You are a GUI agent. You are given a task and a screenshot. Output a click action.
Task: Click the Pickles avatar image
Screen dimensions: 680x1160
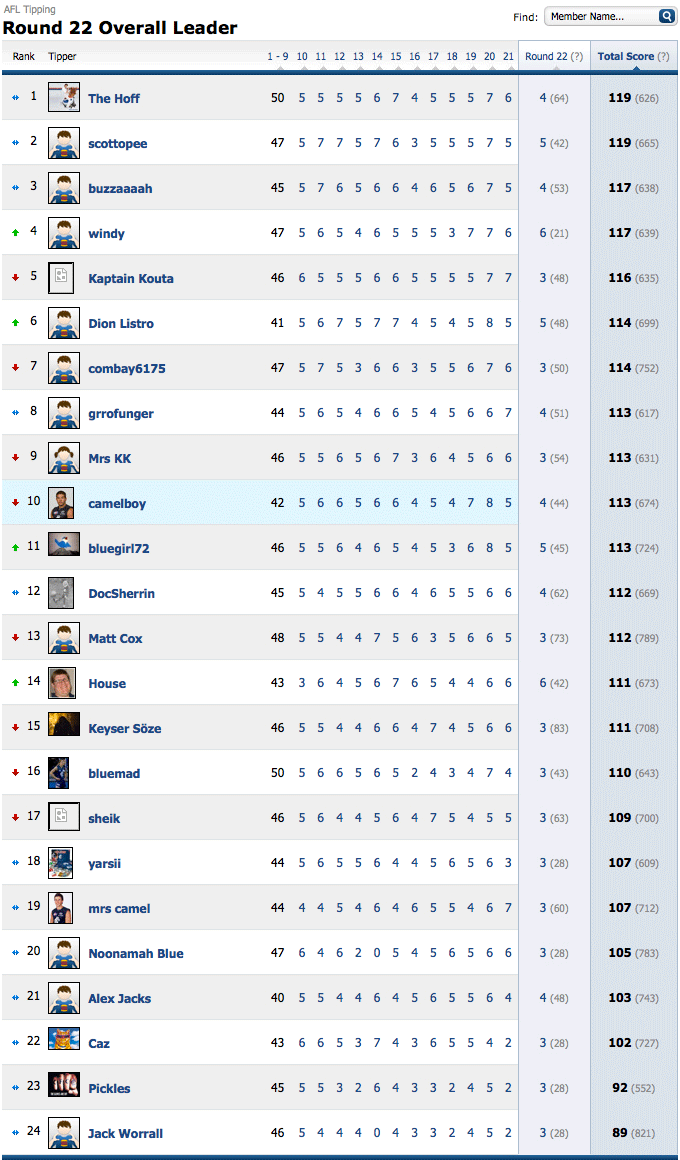(x=64, y=1085)
